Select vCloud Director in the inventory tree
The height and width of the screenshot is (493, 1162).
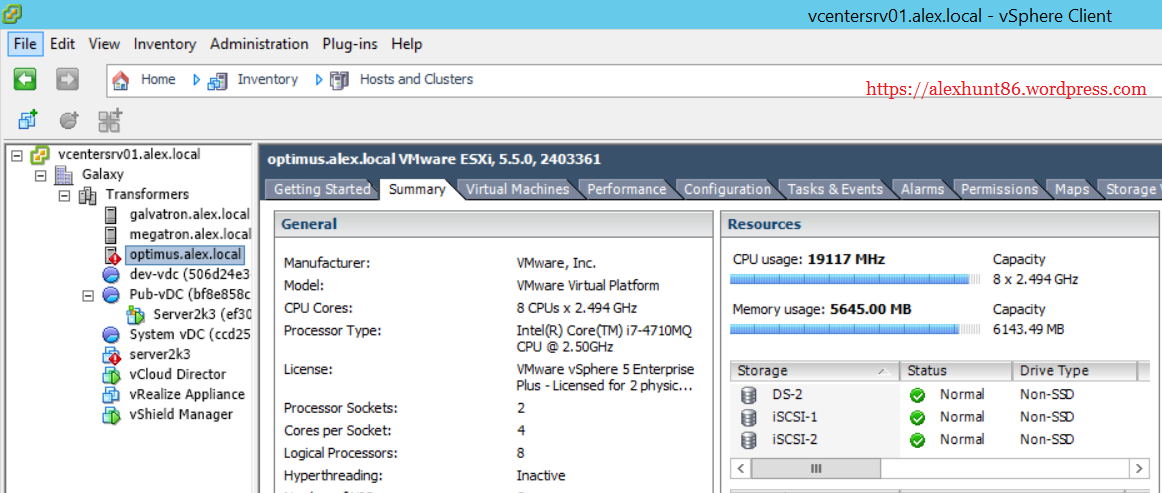pos(178,374)
